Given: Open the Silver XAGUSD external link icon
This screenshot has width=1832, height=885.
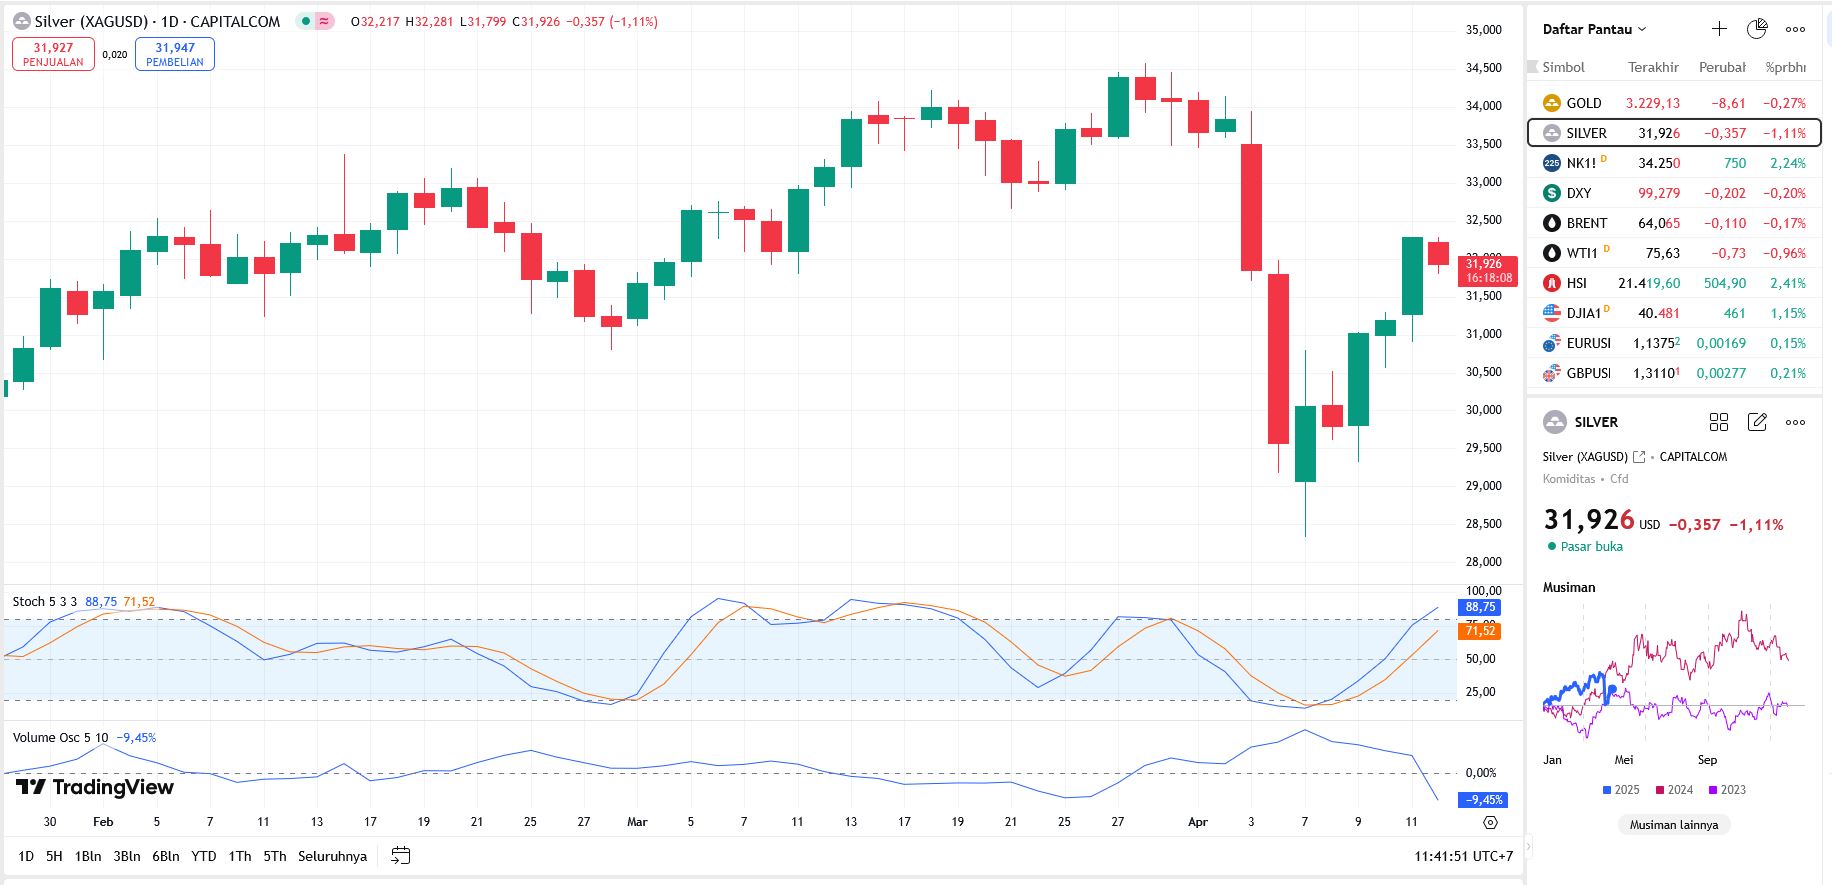Looking at the screenshot, I should [x=1639, y=457].
